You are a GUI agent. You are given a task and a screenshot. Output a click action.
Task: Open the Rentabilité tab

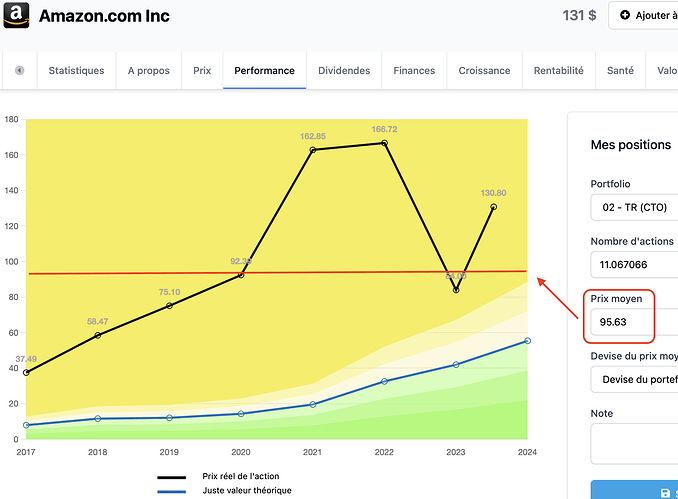pyautogui.click(x=559, y=70)
